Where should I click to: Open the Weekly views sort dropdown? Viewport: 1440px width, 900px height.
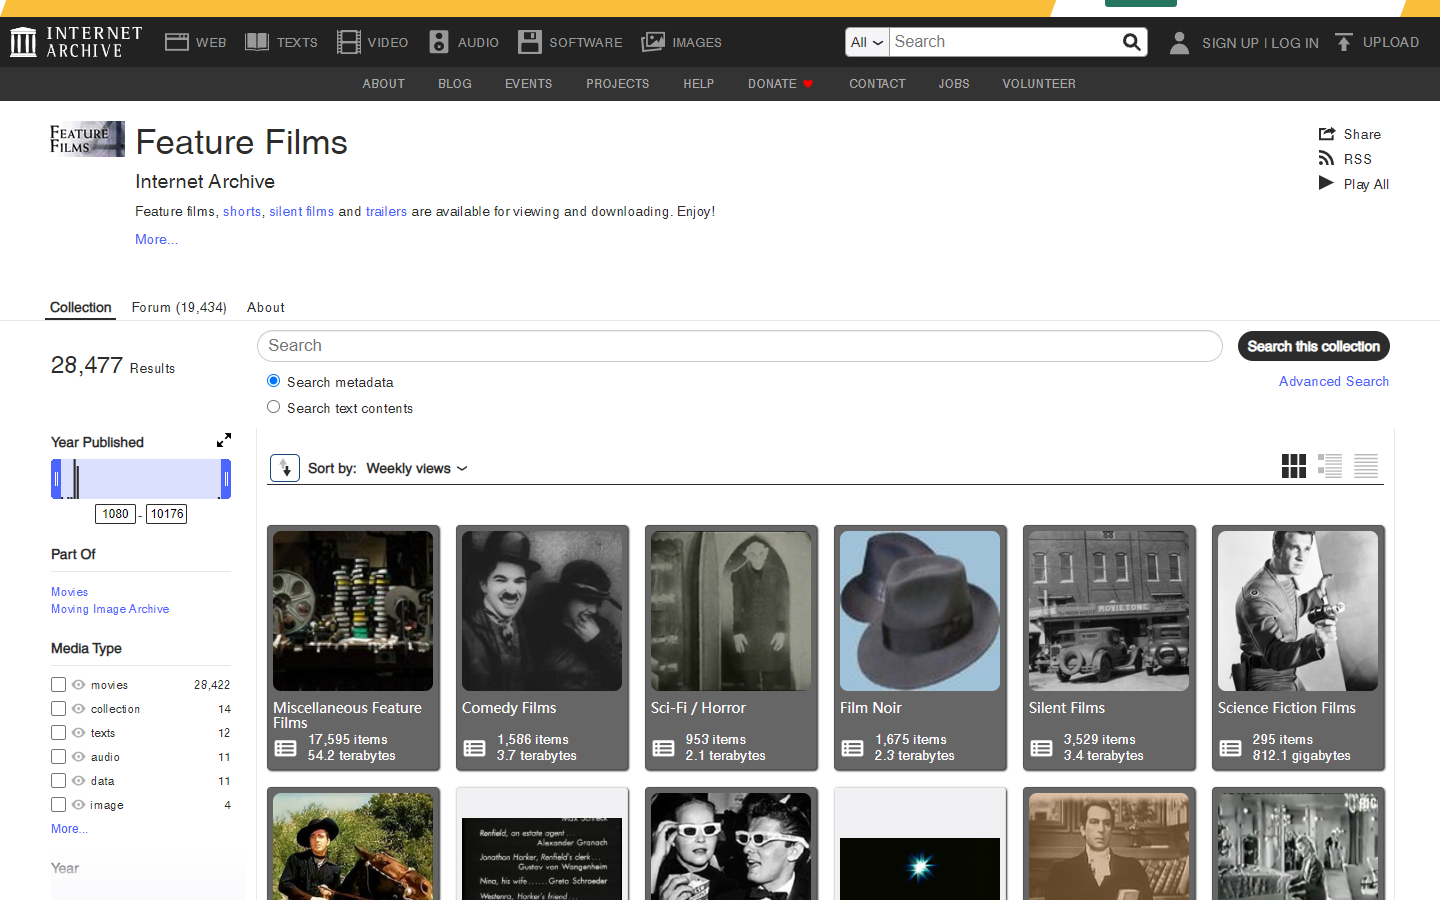tap(417, 468)
